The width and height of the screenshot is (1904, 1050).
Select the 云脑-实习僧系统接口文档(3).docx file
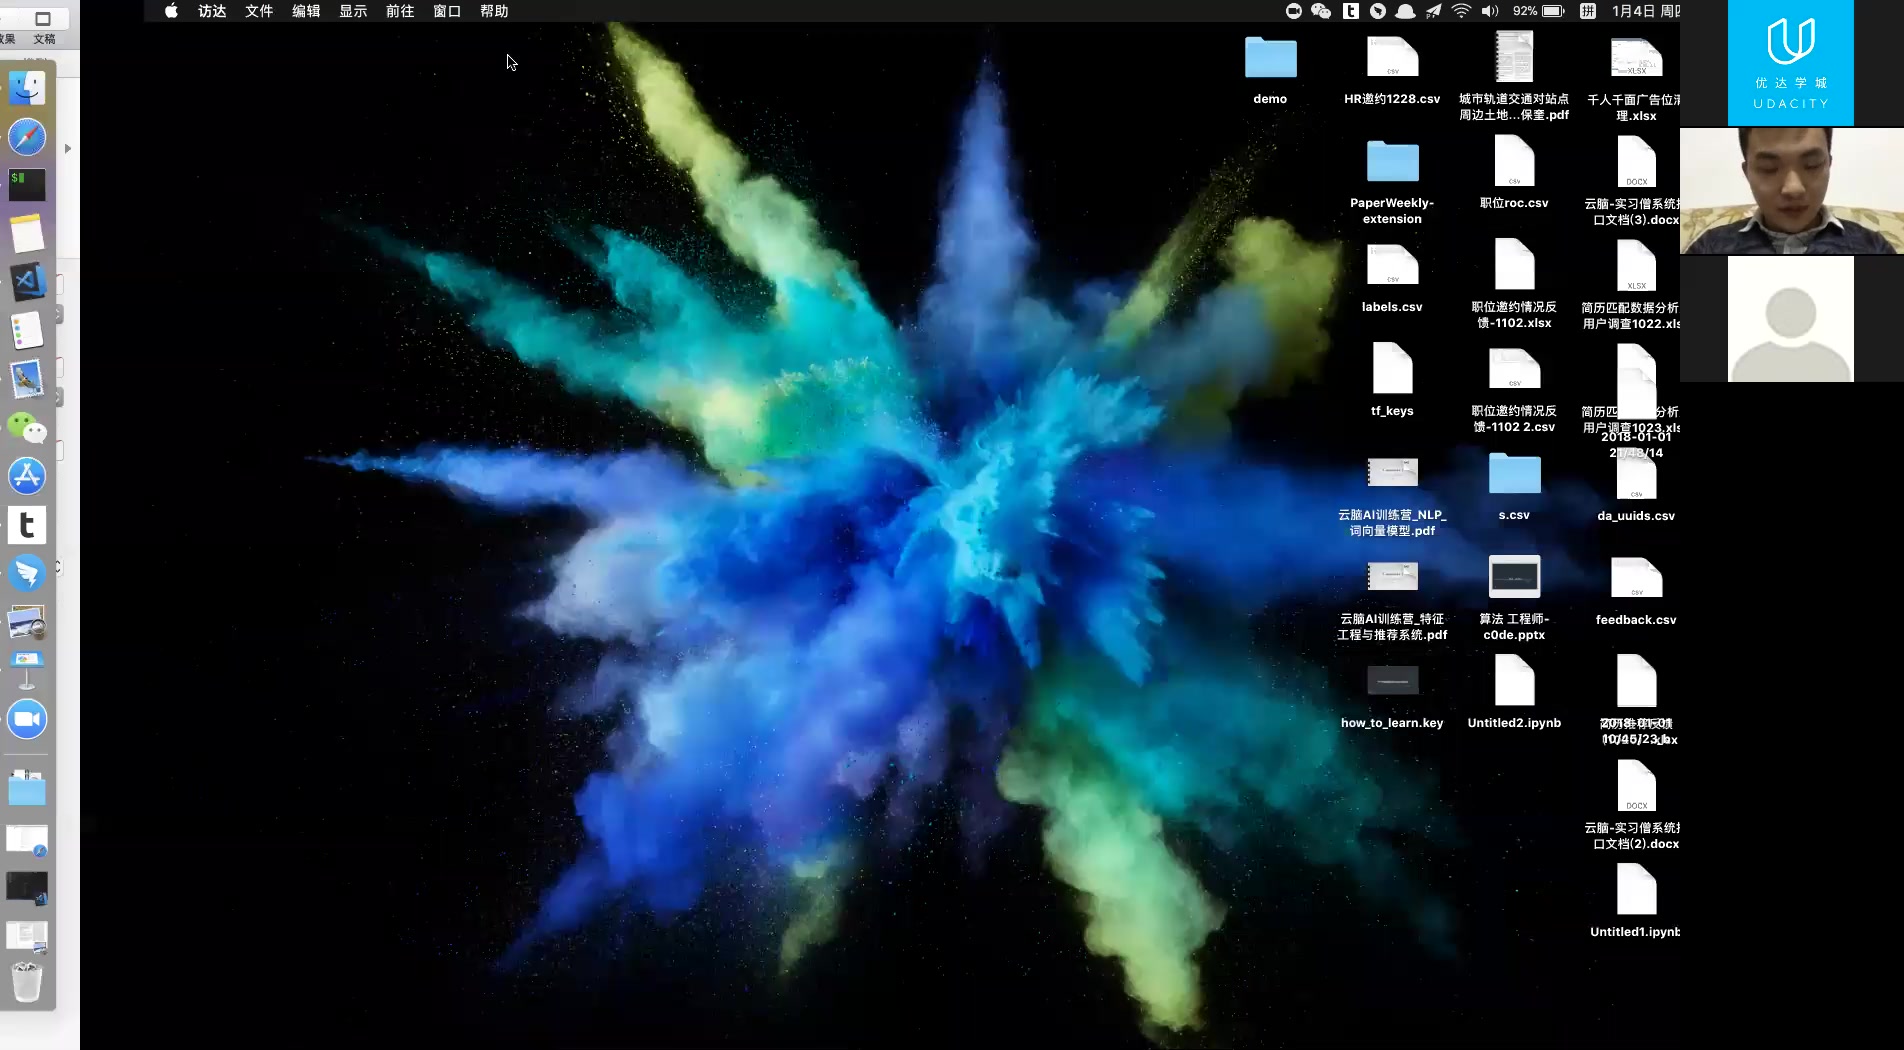click(1636, 161)
